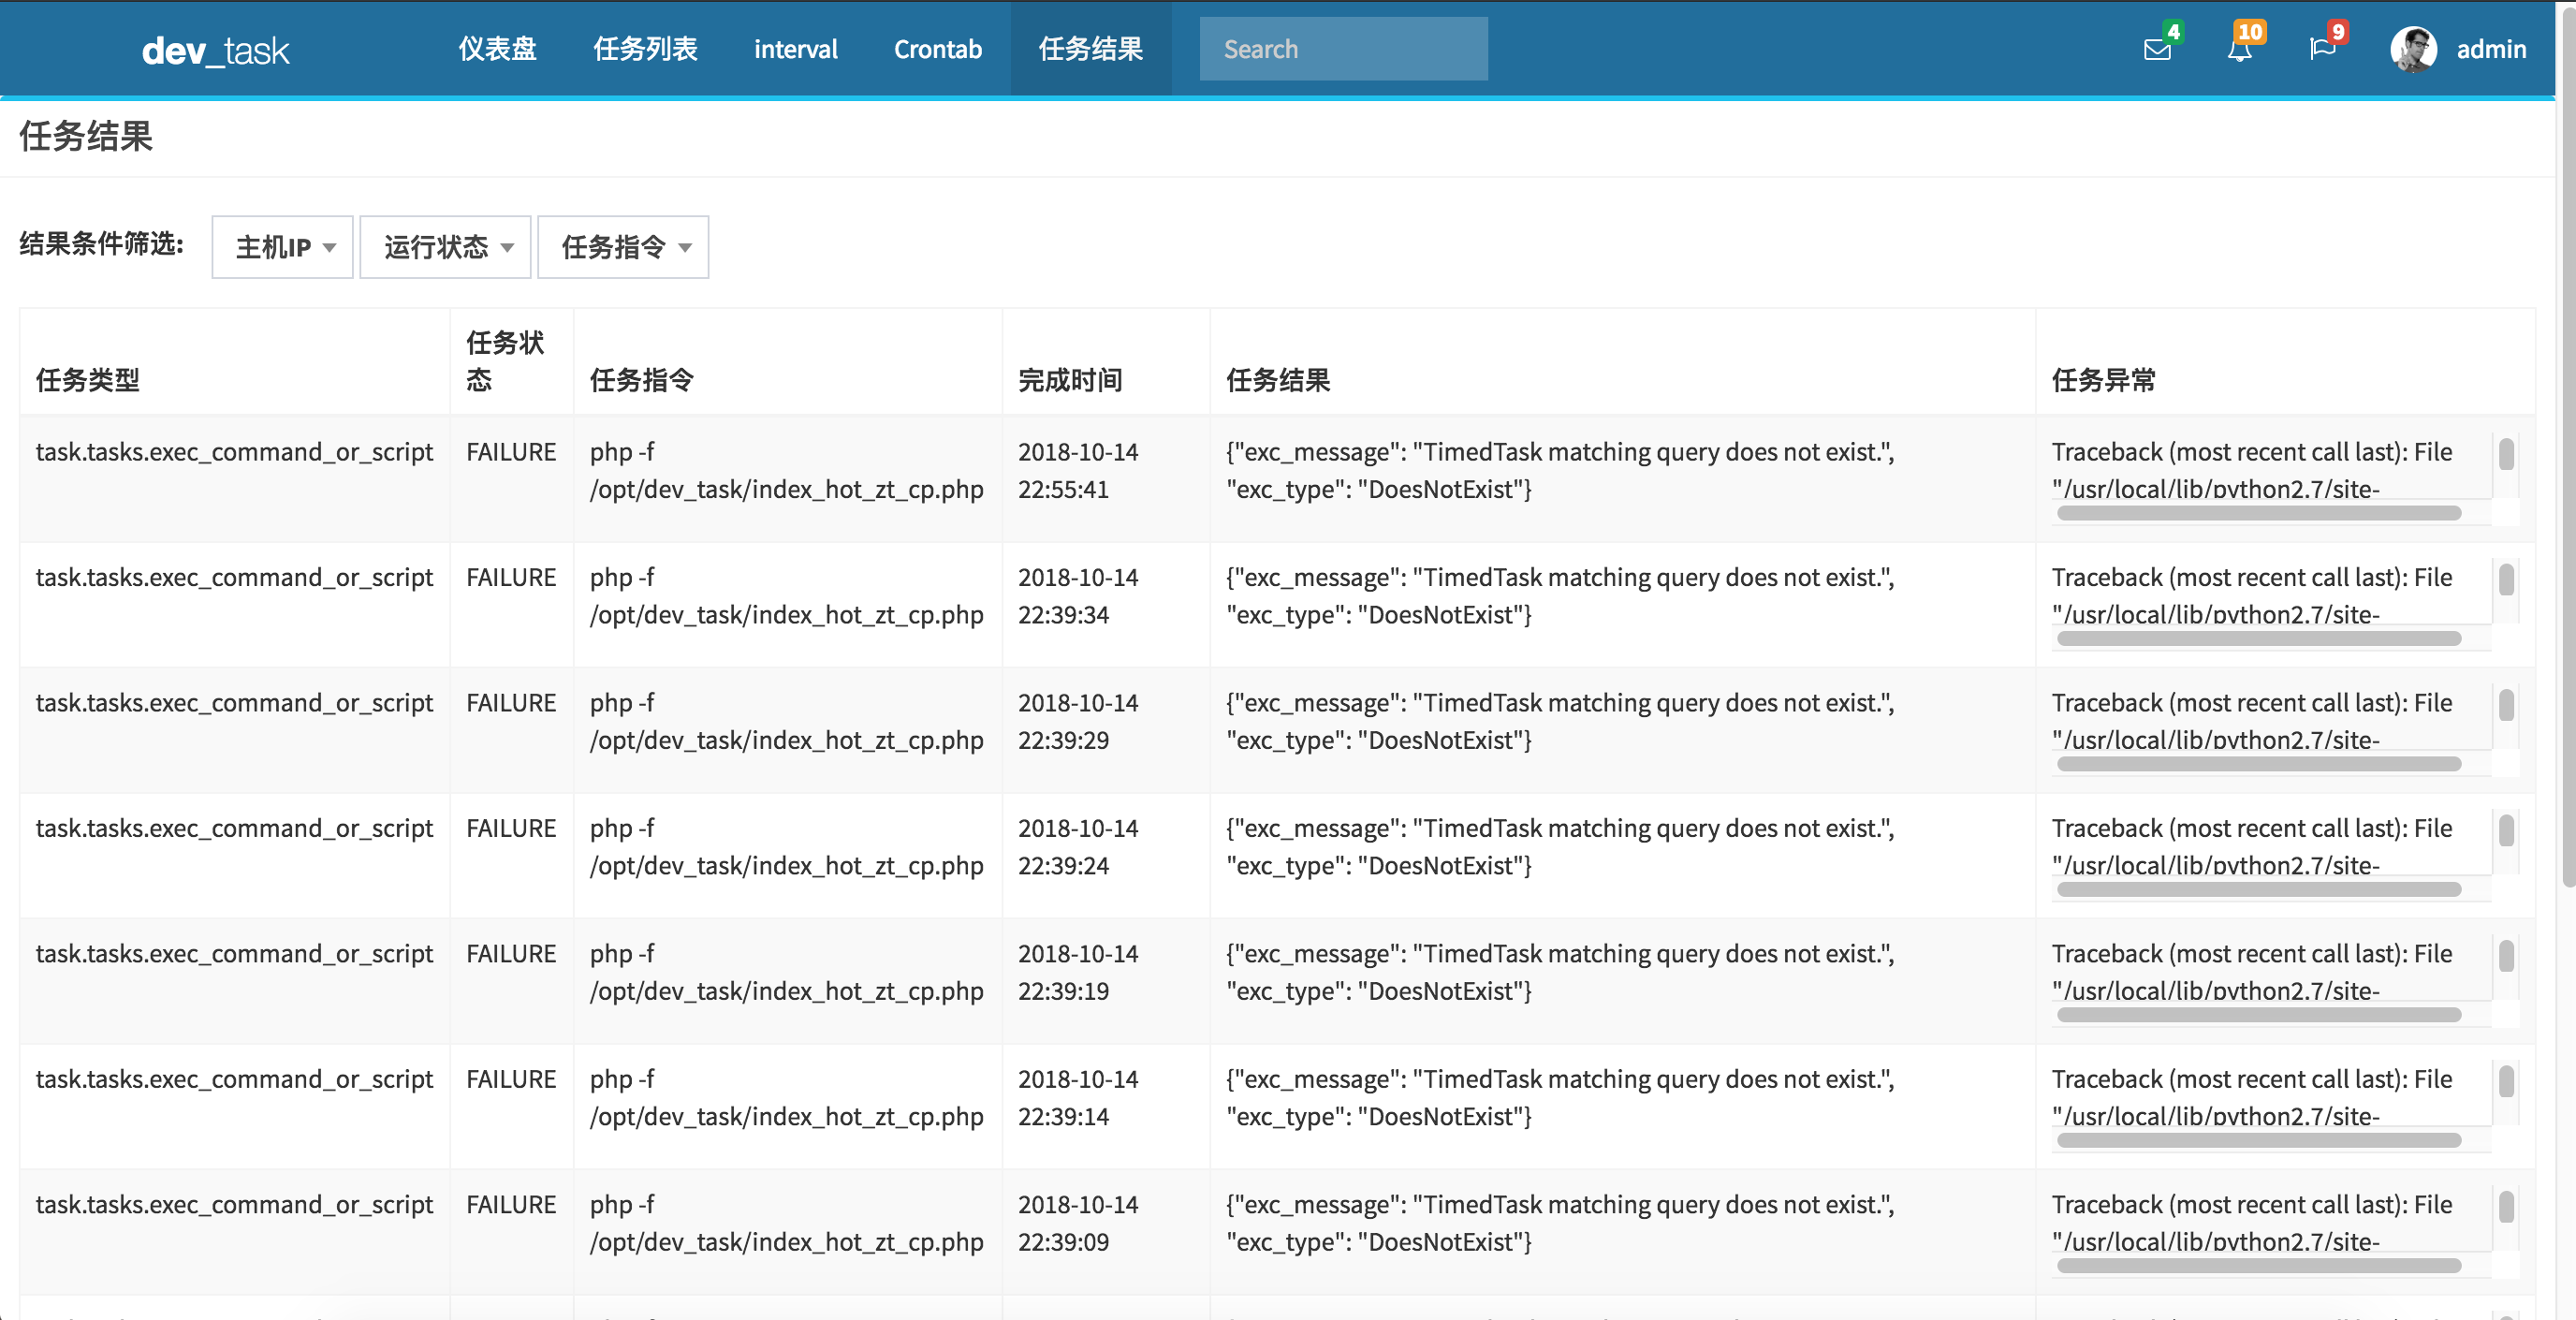Click the orange badge showing 10
Viewport: 2576px width, 1320px height.
pos(2250,32)
